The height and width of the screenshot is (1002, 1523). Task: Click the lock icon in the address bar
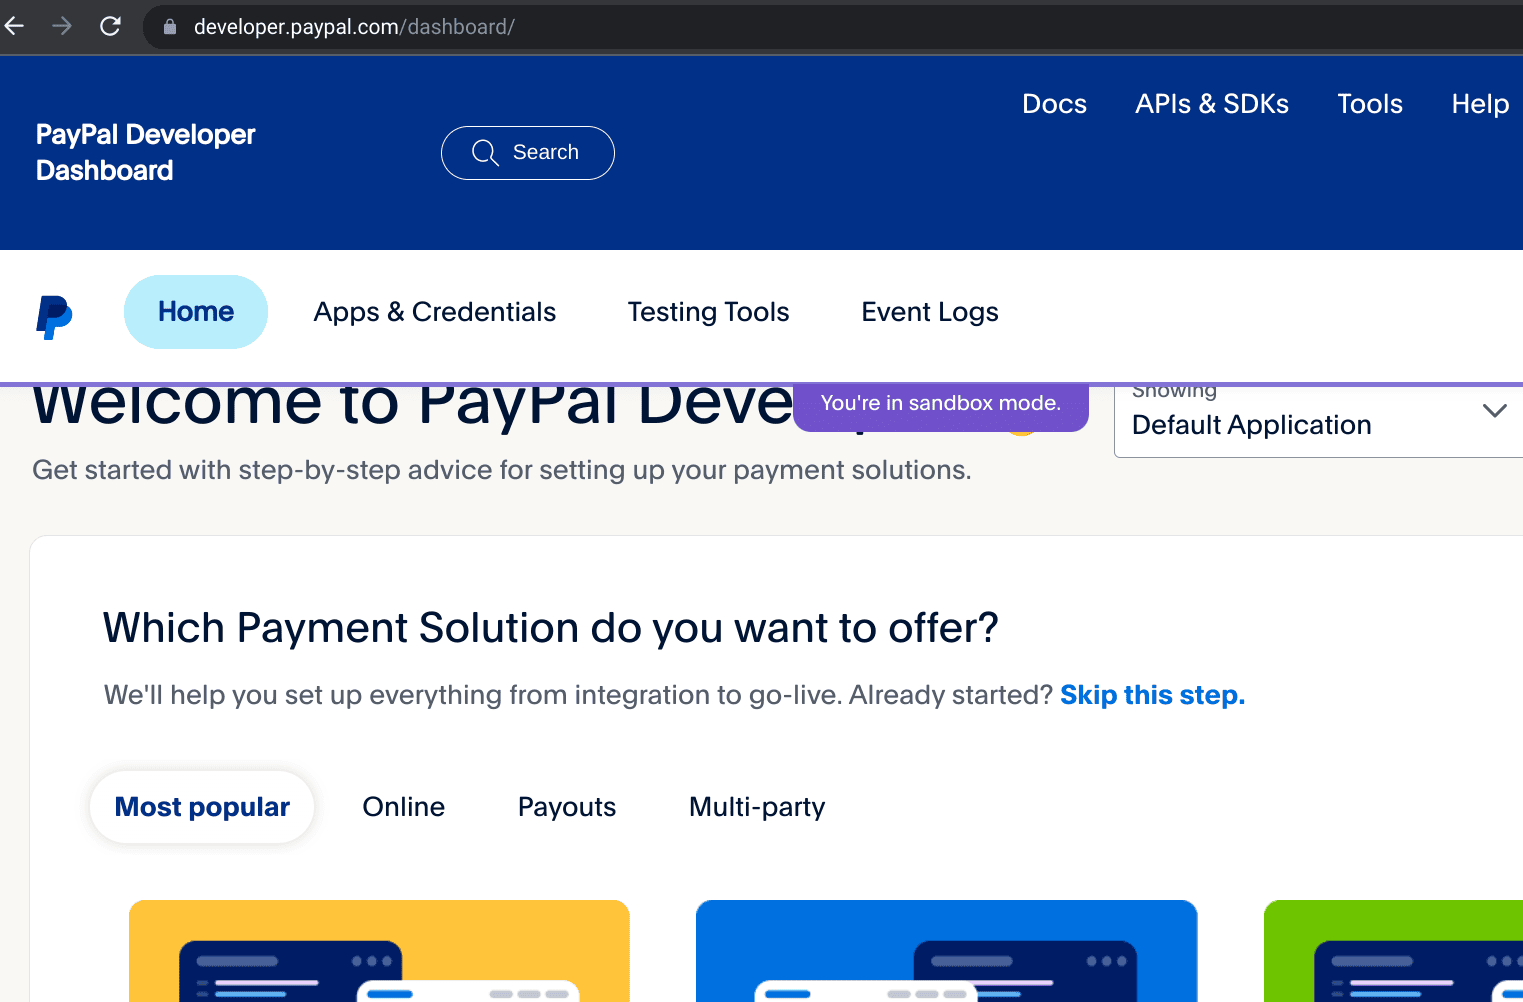170,27
